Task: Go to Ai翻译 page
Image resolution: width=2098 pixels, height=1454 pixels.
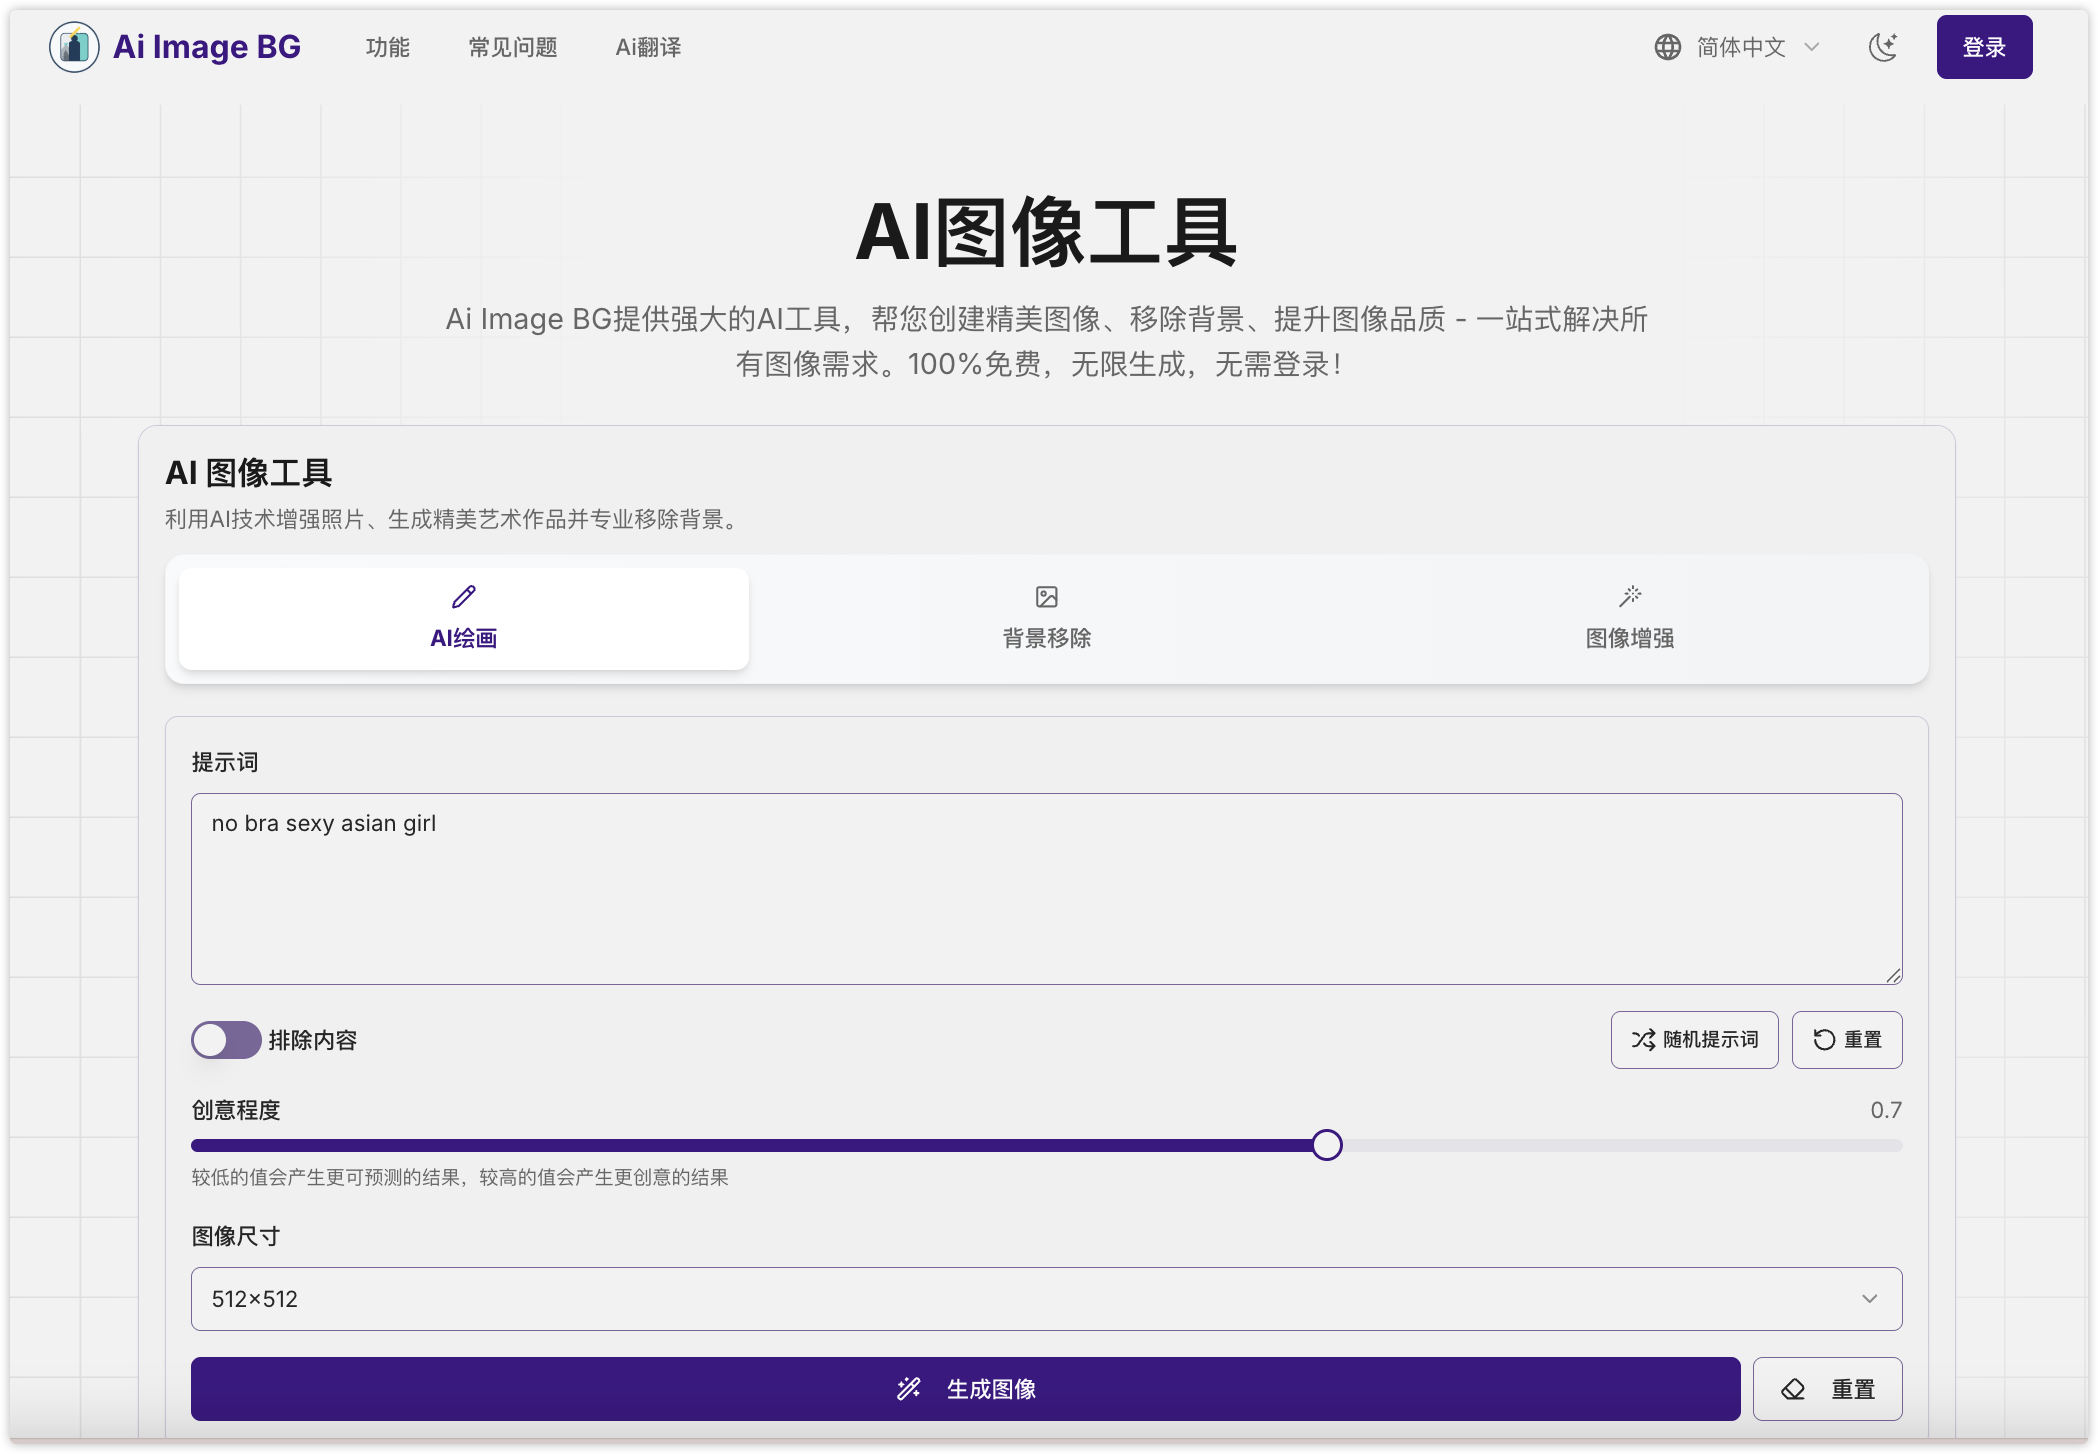Action: [x=648, y=47]
